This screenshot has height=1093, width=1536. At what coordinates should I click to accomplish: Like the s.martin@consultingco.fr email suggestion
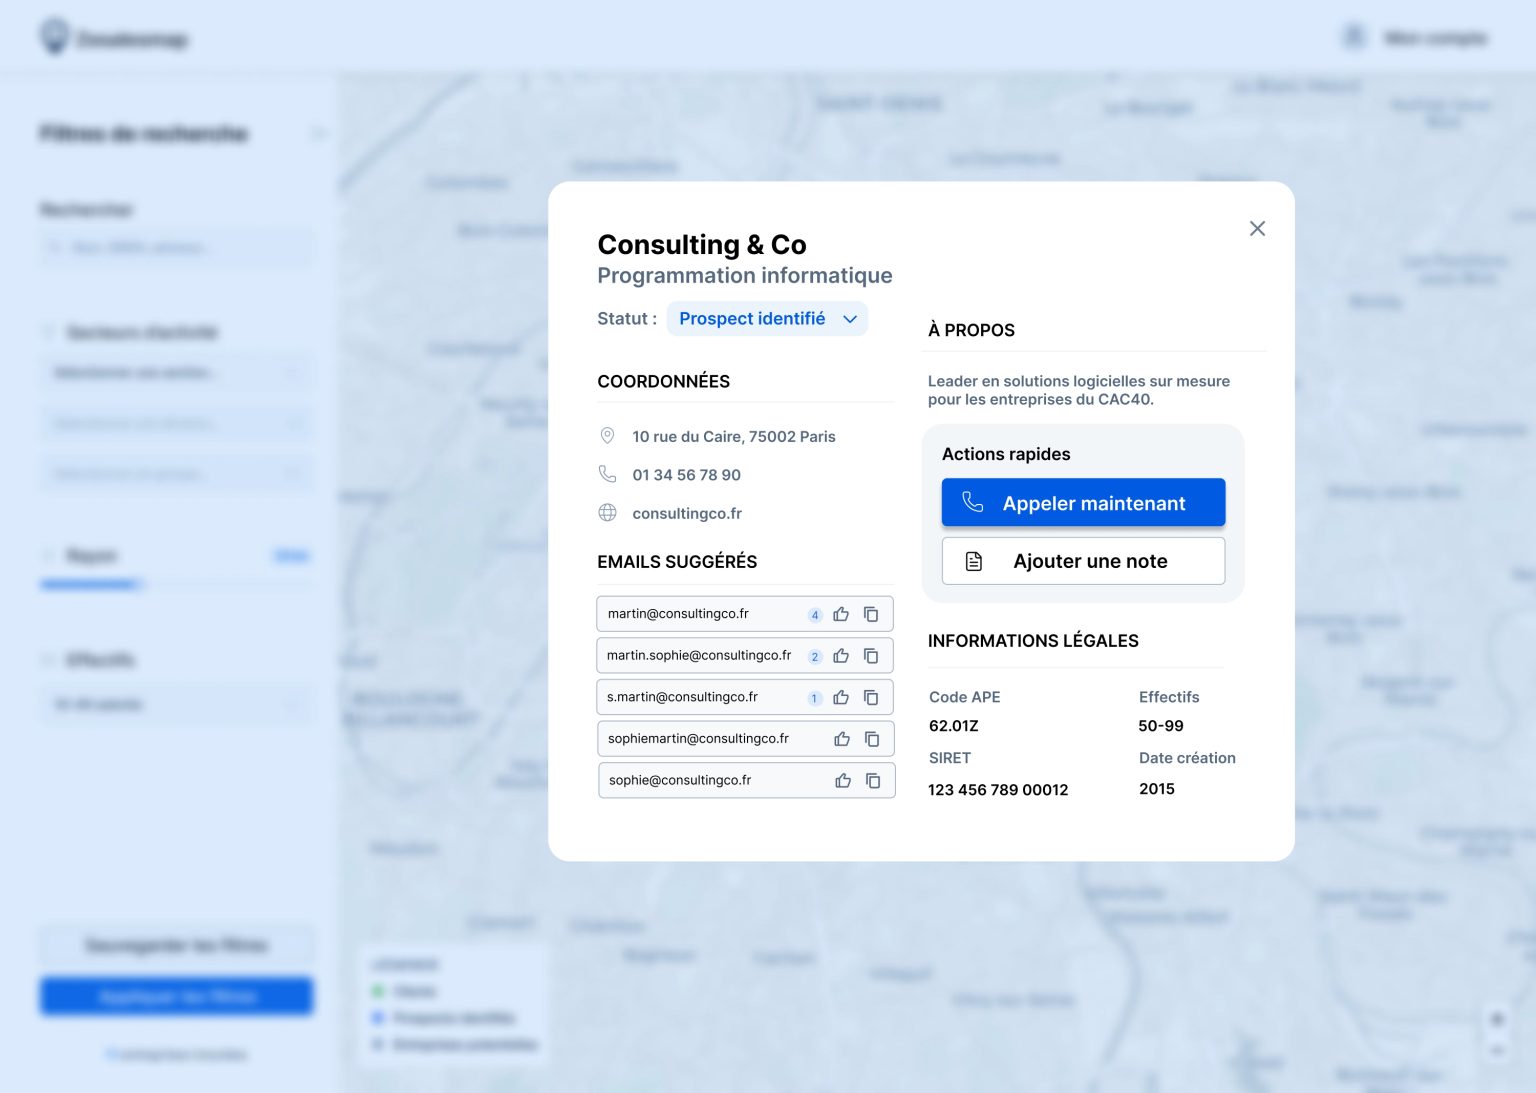[841, 697]
